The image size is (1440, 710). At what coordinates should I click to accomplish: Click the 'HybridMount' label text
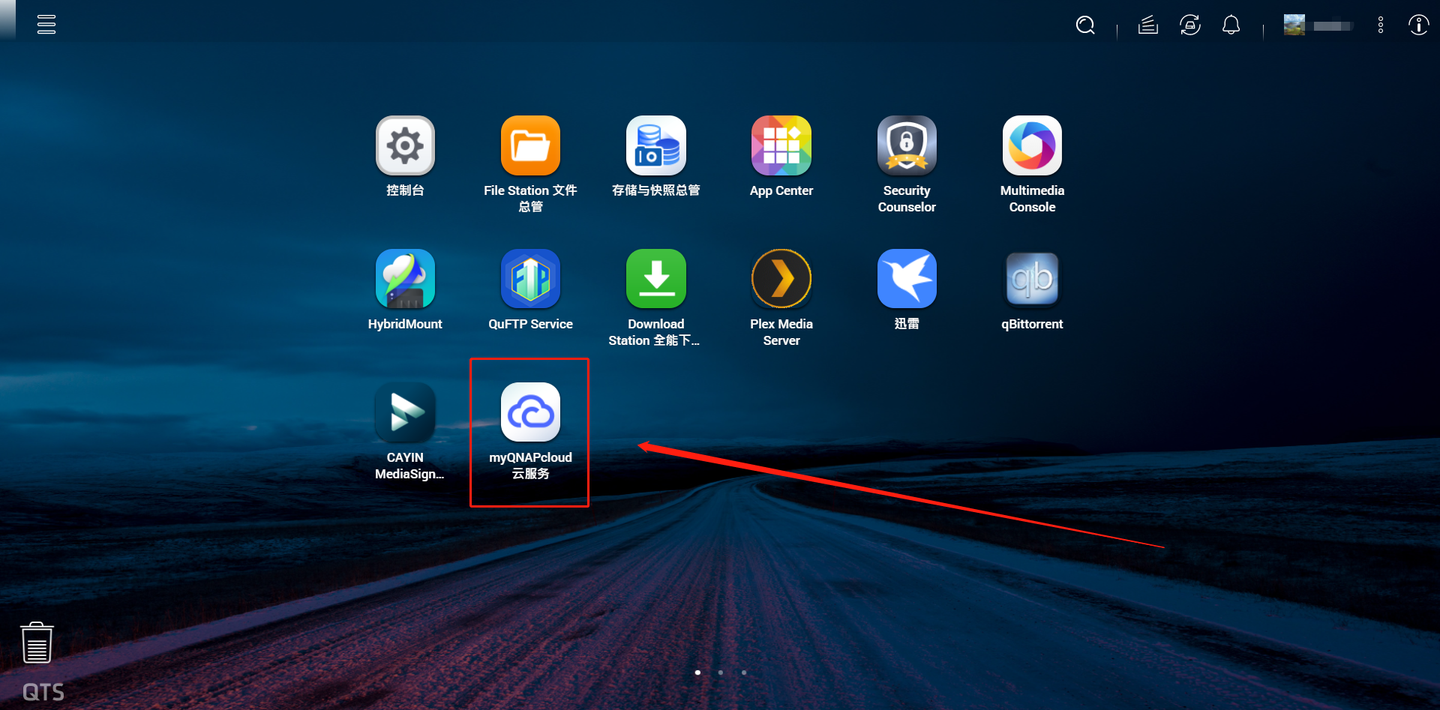tap(405, 324)
